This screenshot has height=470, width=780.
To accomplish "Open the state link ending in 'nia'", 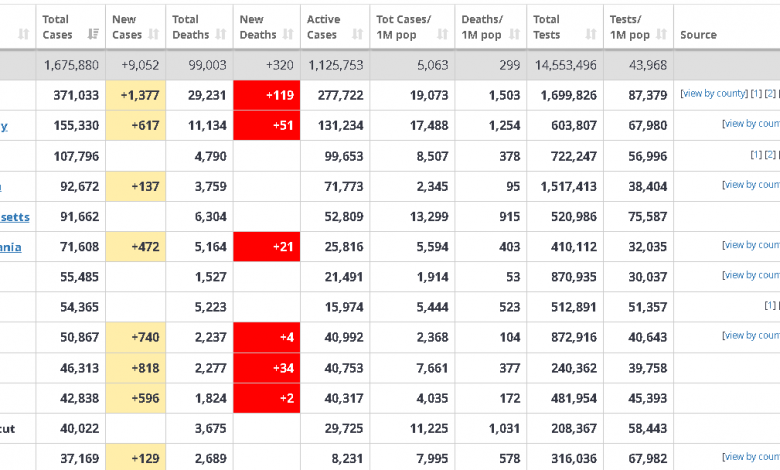I will click(10, 247).
